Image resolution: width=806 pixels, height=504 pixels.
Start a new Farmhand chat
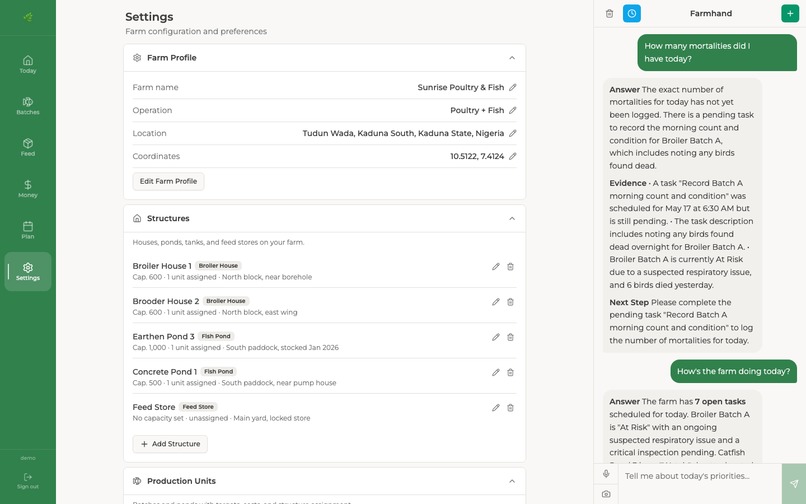790,13
